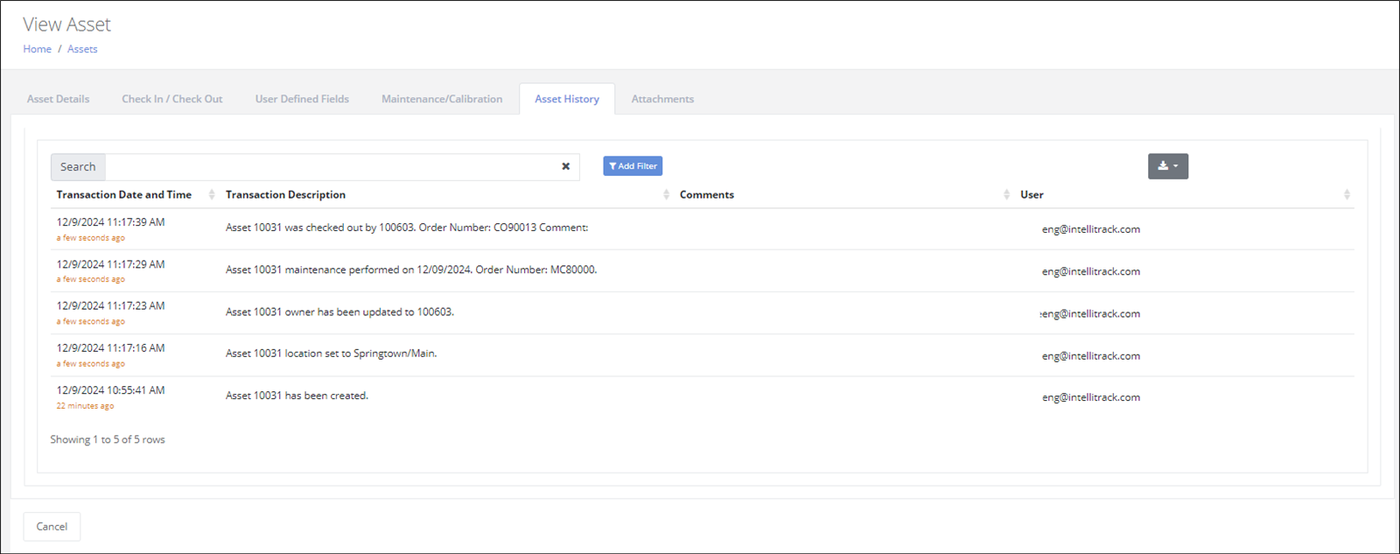Viewport: 1400px width, 554px height.
Task: Click the maintenance performed on 12/09/2024 description
Action: (x=412, y=270)
